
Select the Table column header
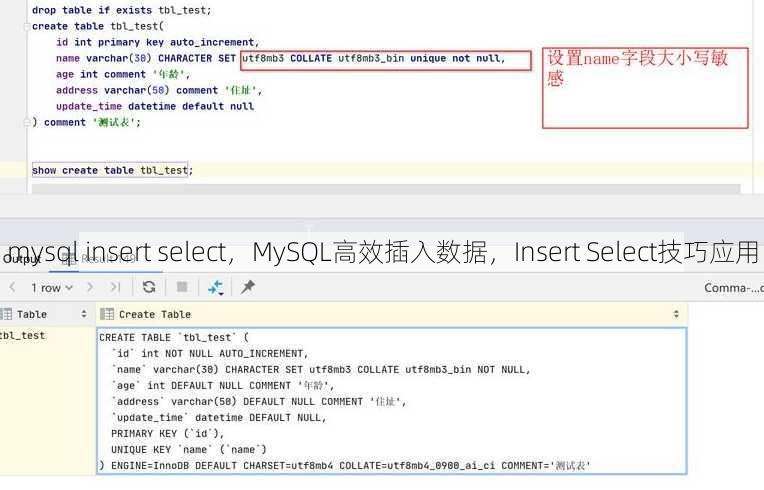point(47,314)
